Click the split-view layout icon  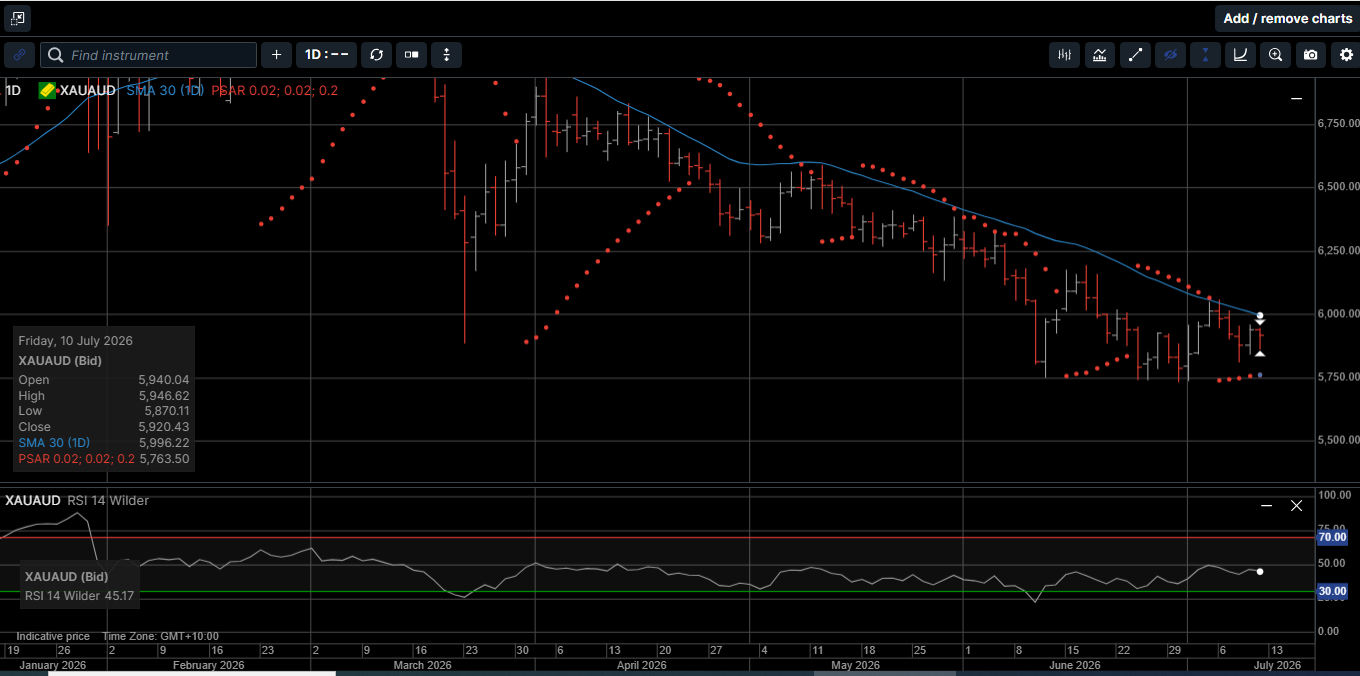click(411, 55)
